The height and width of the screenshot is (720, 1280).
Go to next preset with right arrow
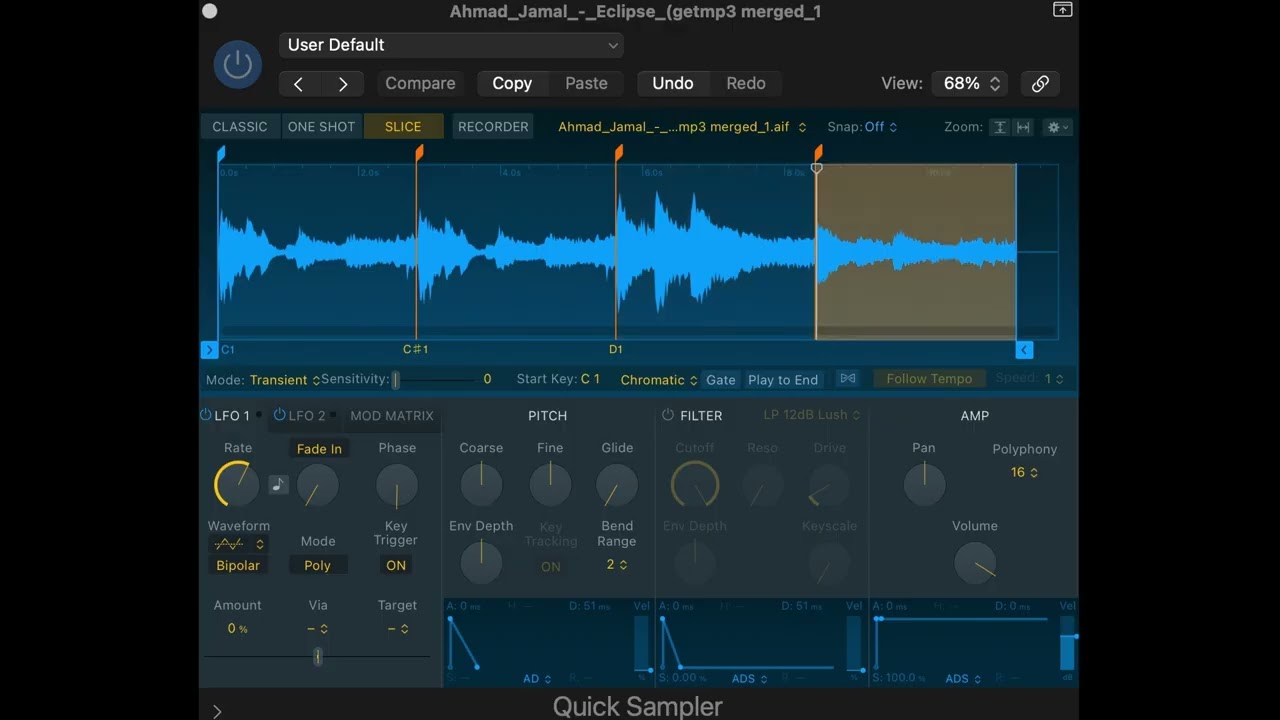(x=343, y=84)
